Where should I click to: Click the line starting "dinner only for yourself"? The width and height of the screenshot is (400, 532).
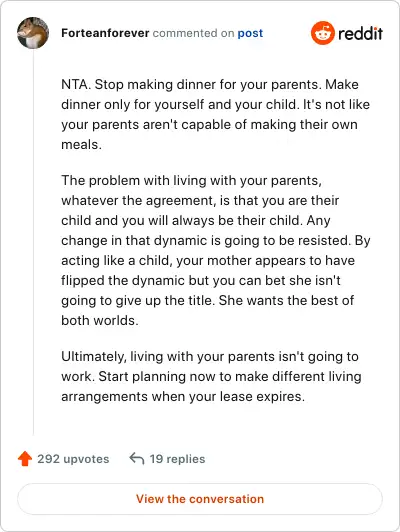point(215,105)
